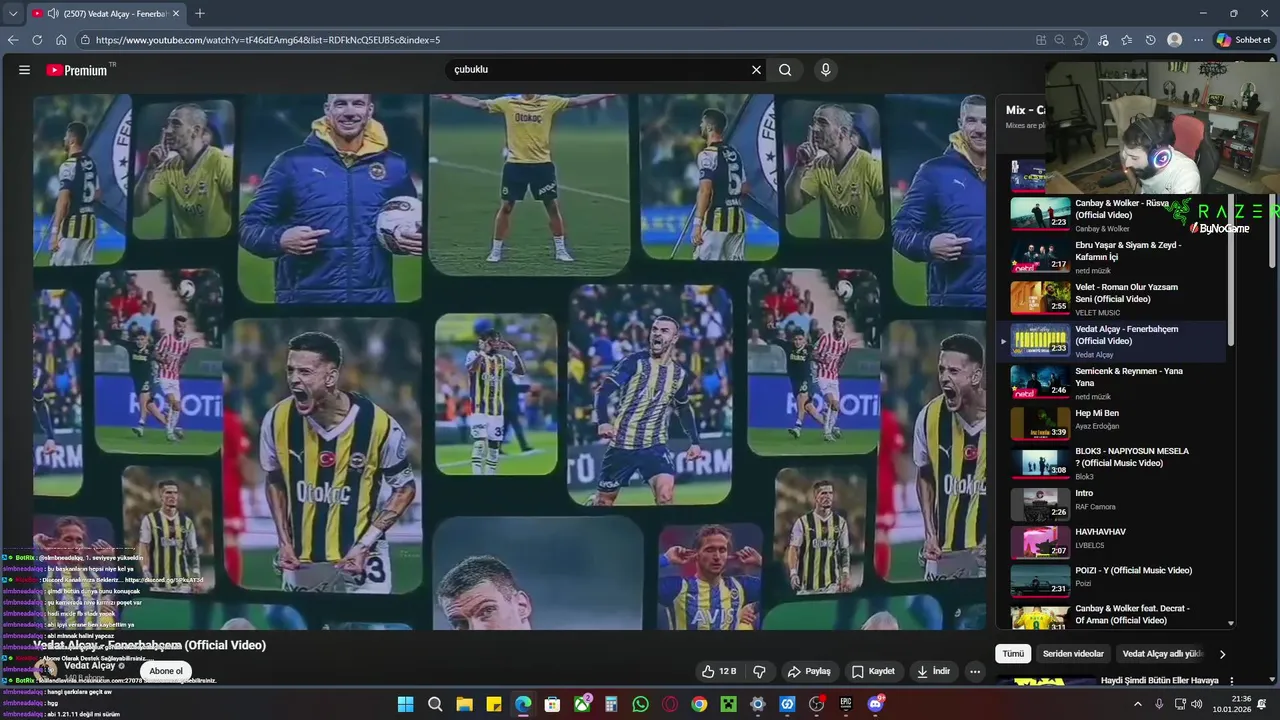Show hidden system tray icons chevron
Image resolution: width=1280 pixels, height=720 pixels.
coord(1137,704)
